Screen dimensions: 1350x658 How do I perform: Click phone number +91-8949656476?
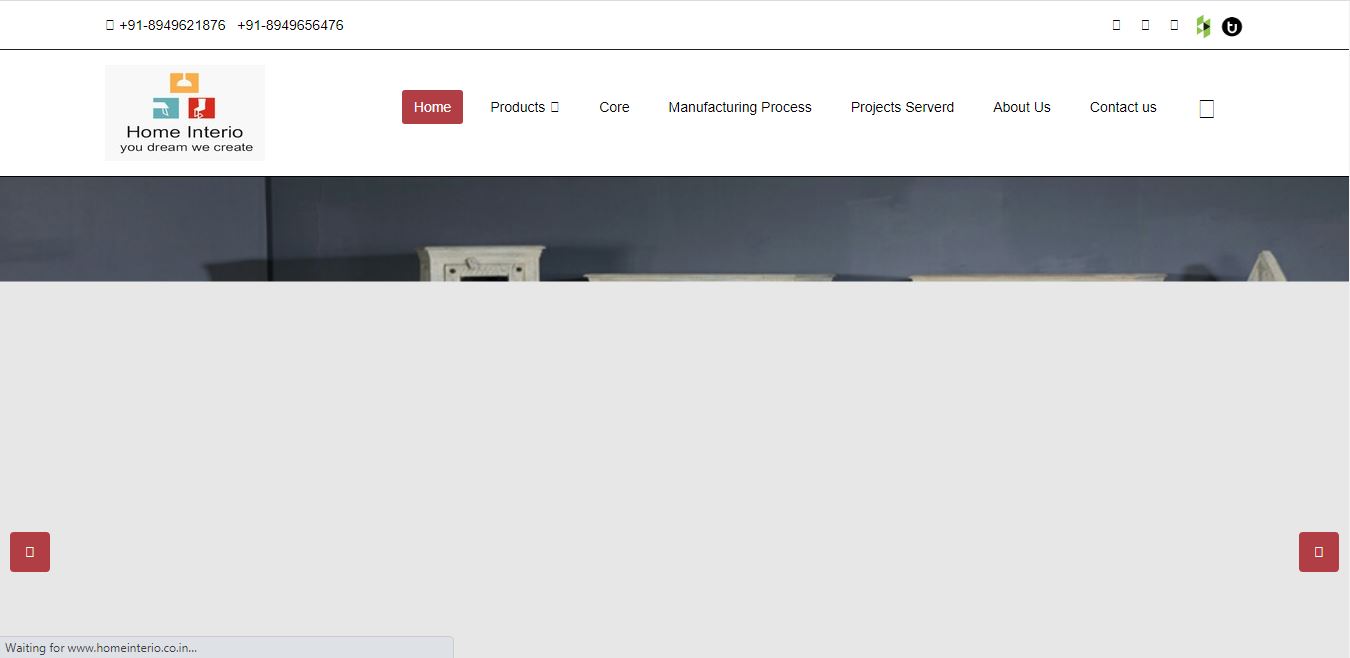tap(290, 25)
